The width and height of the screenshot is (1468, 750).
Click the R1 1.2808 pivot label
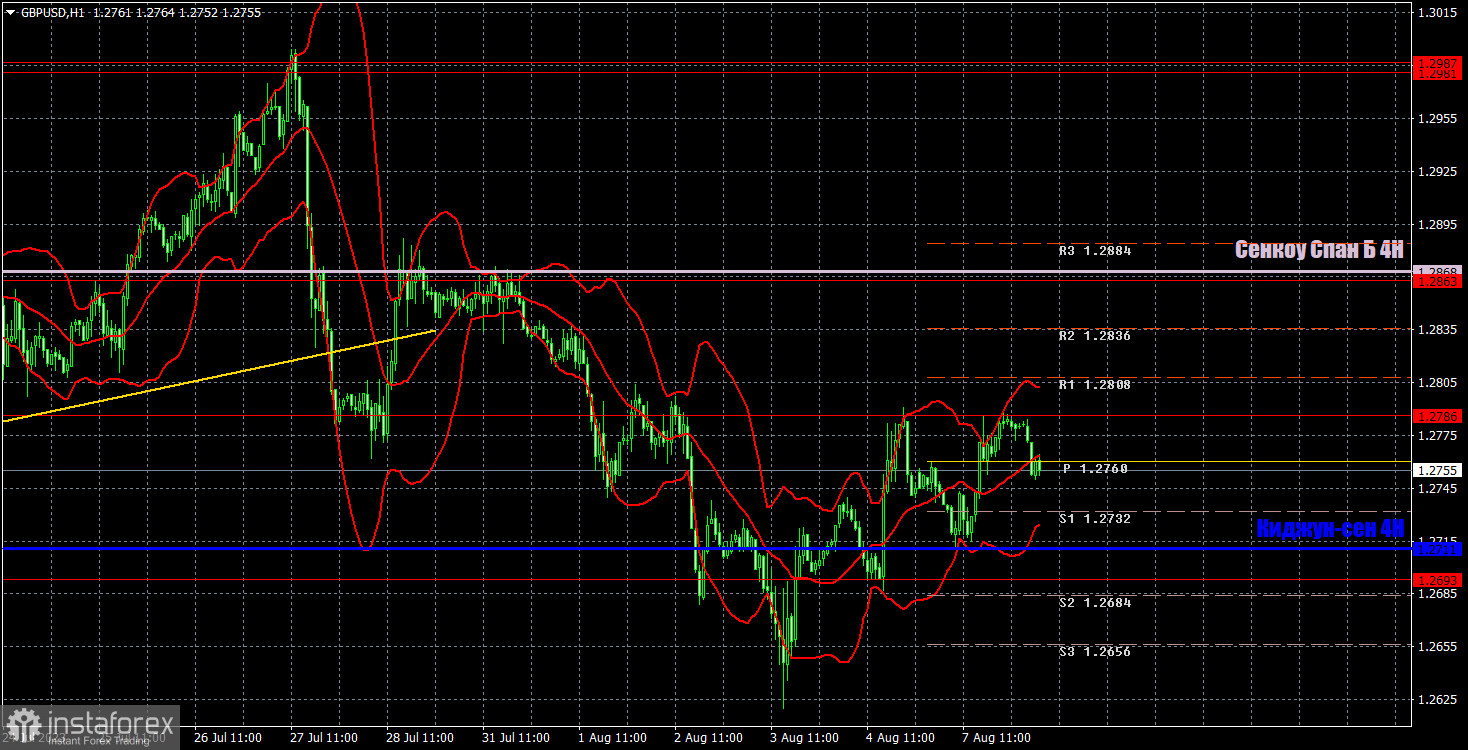[x=1095, y=384]
